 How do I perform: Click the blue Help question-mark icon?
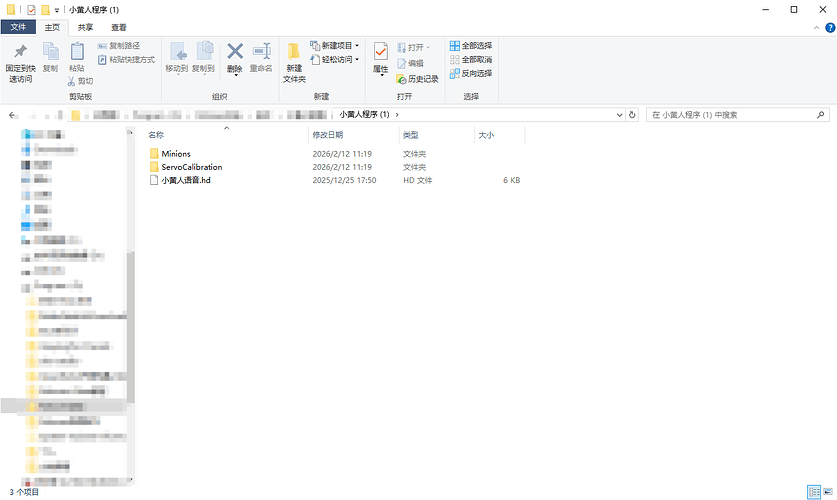coord(830,28)
